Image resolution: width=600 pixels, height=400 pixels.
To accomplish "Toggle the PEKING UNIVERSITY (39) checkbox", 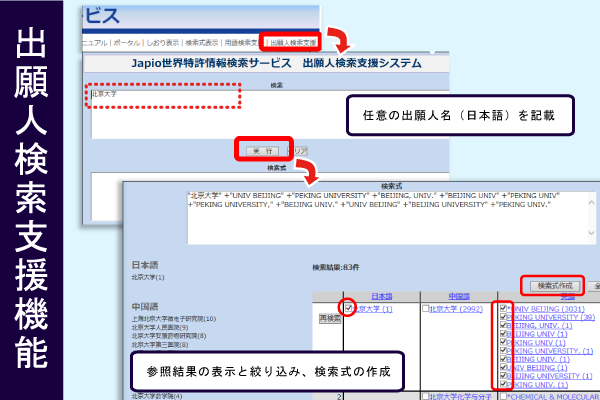I will (x=503, y=319).
